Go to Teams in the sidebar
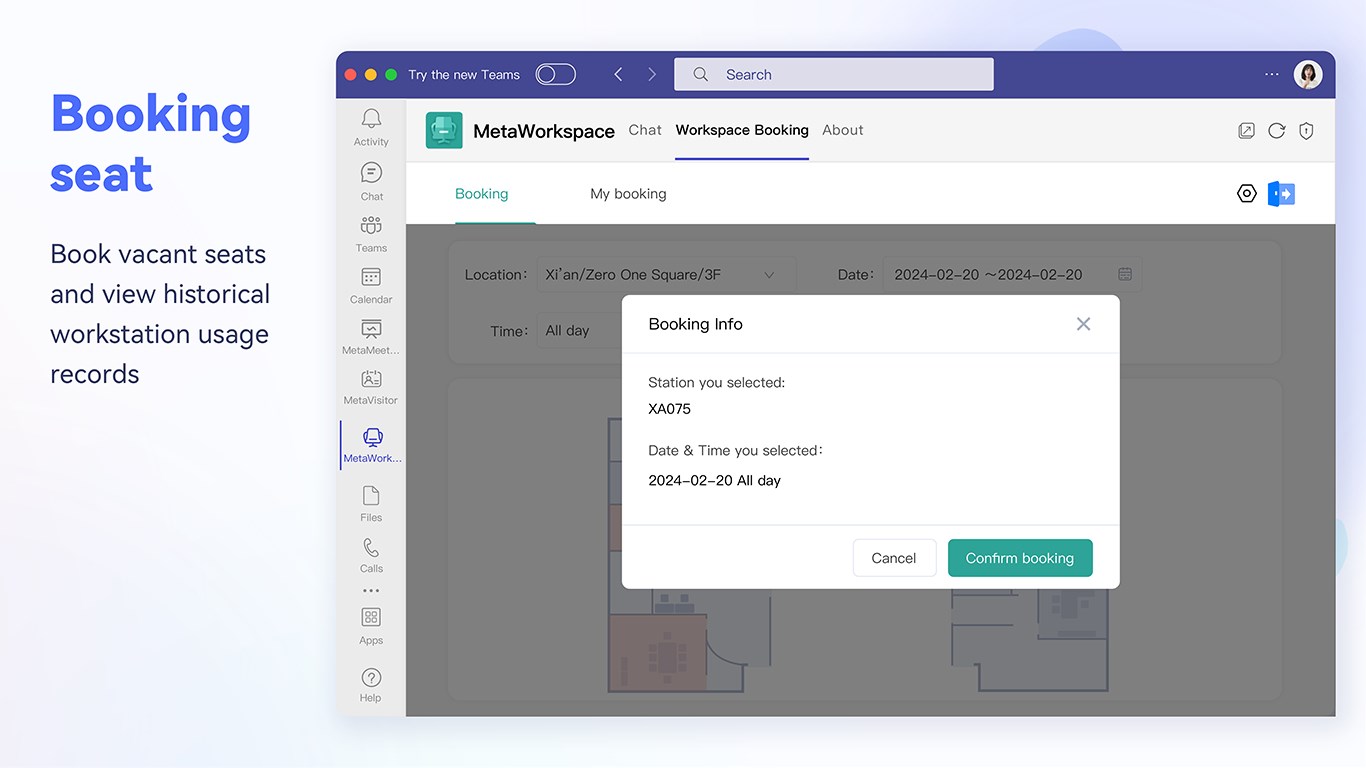1366x768 pixels. (371, 233)
